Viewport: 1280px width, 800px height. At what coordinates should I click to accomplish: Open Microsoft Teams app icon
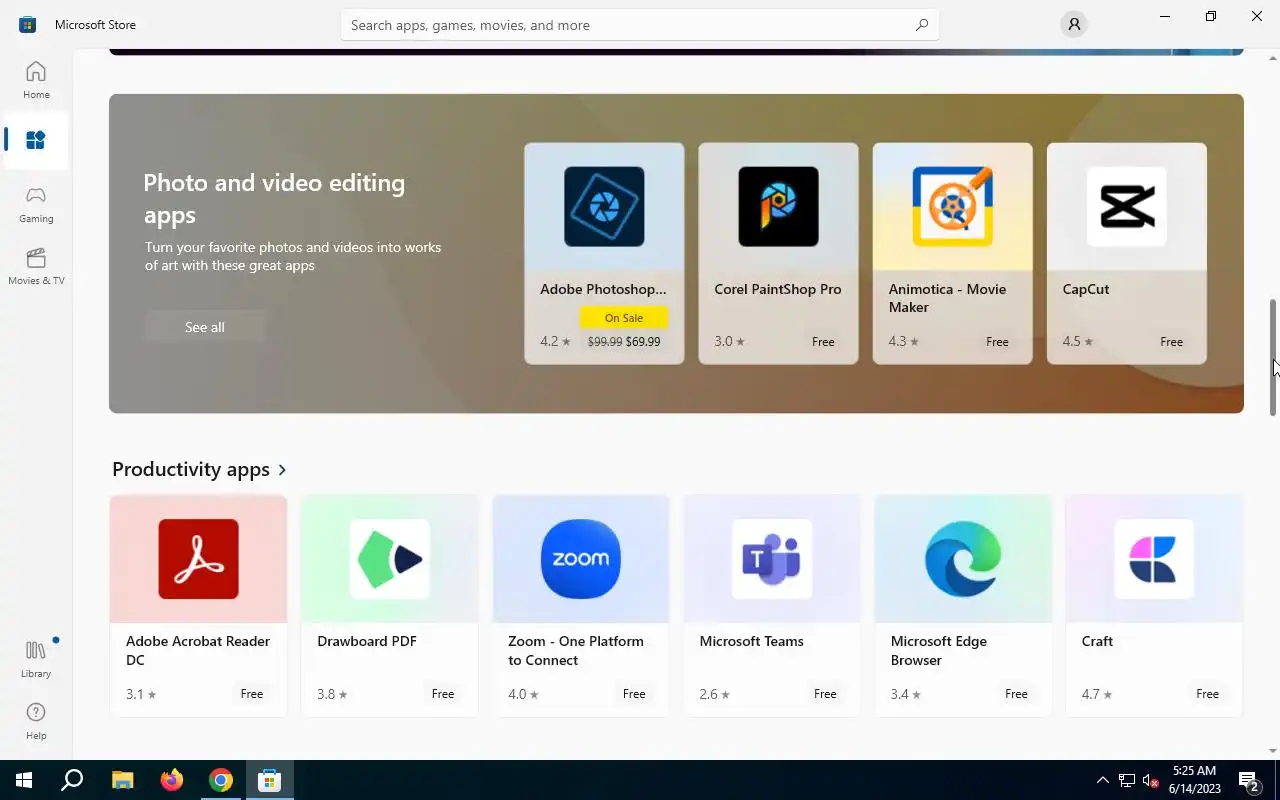point(771,558)
